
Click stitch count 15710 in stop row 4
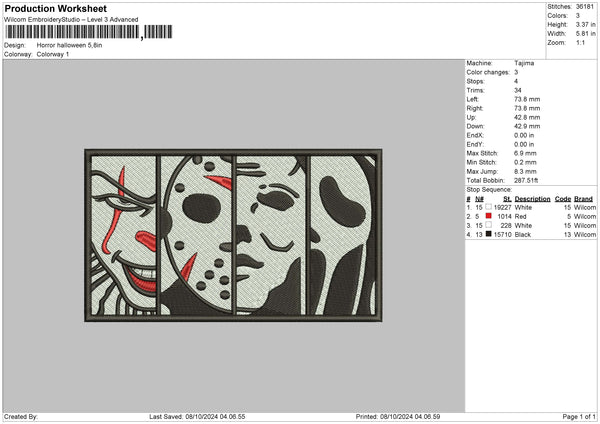coord(502,235)
